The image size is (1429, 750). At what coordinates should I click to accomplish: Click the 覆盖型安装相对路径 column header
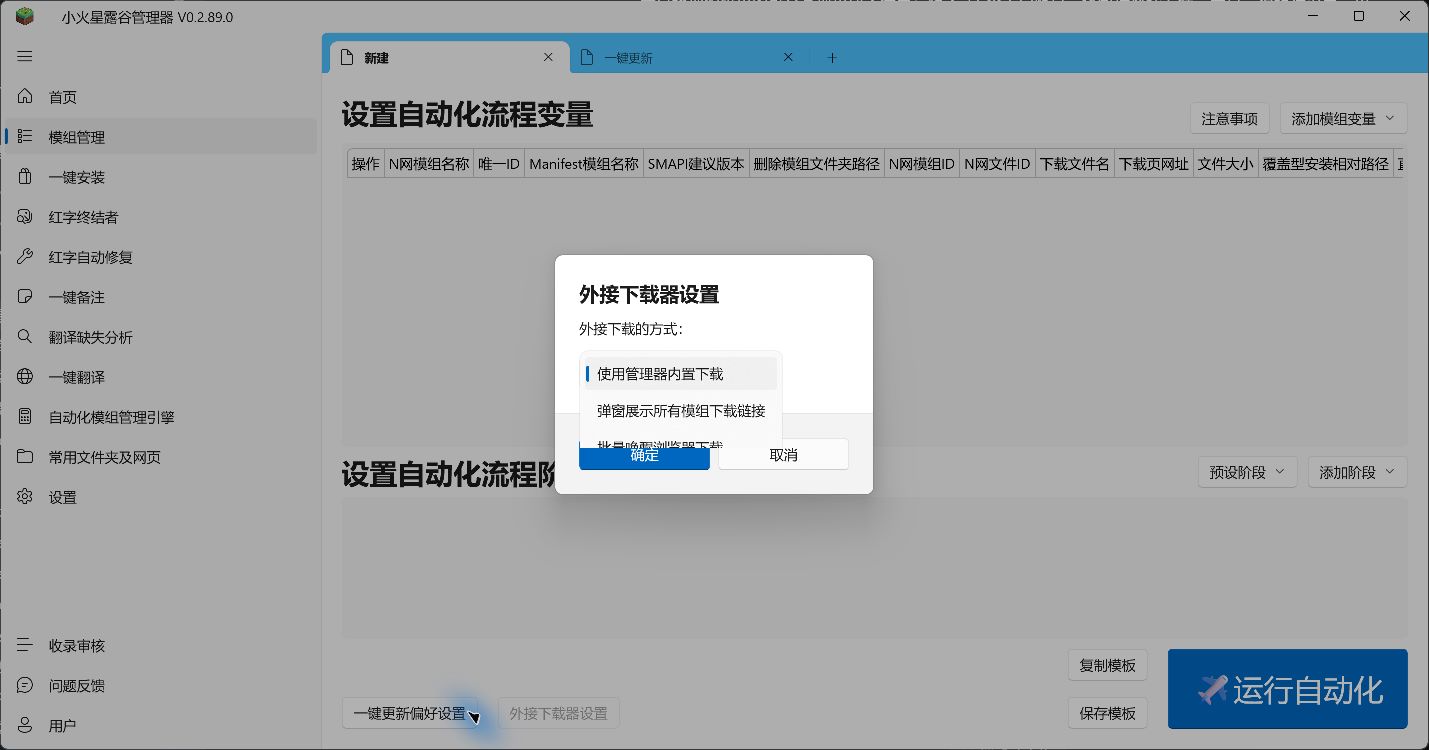click(1326, 164)
